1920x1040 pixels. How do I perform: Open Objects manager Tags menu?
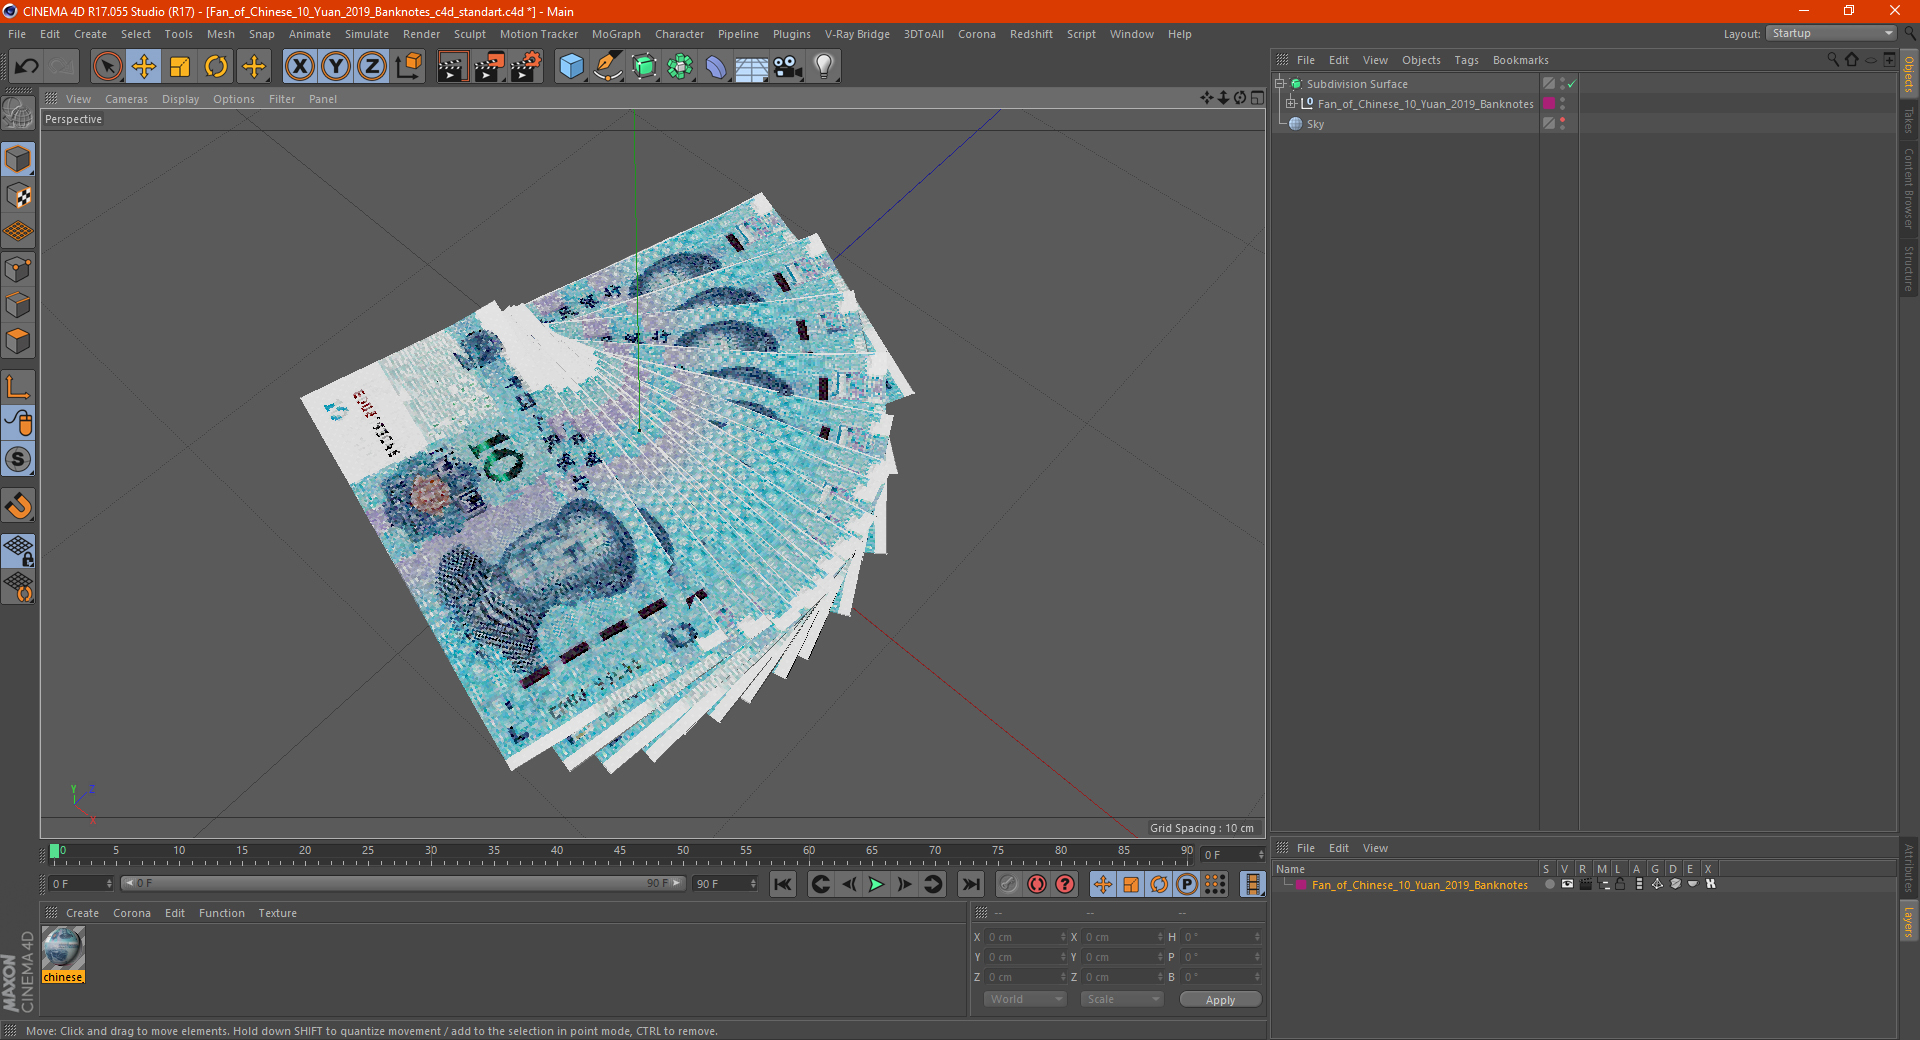(x=1466, y=60)
